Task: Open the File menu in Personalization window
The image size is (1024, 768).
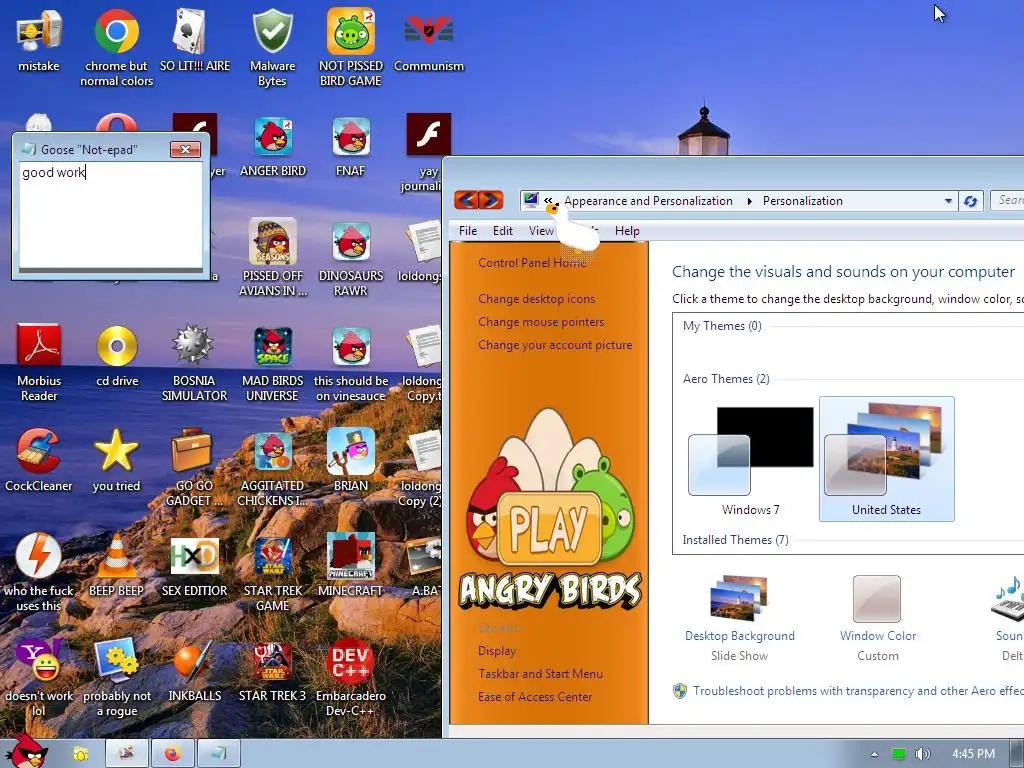Action: click(x=468, y=231)
